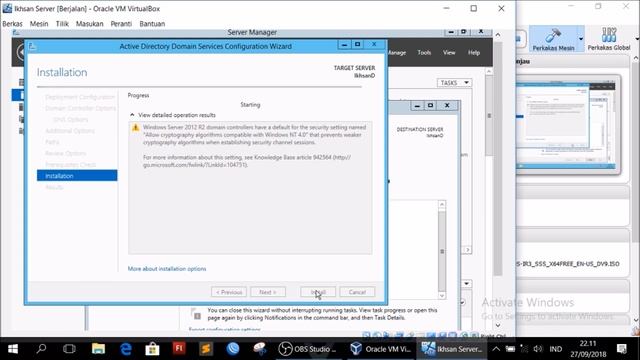The image size is (640, 360).
Task: Select the Perkakas Global tool button
Action: point(609,39)
